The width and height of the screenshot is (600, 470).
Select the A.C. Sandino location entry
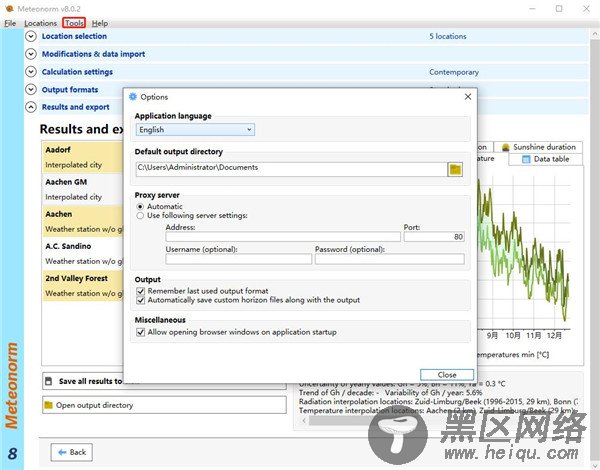tap(83, 253)
